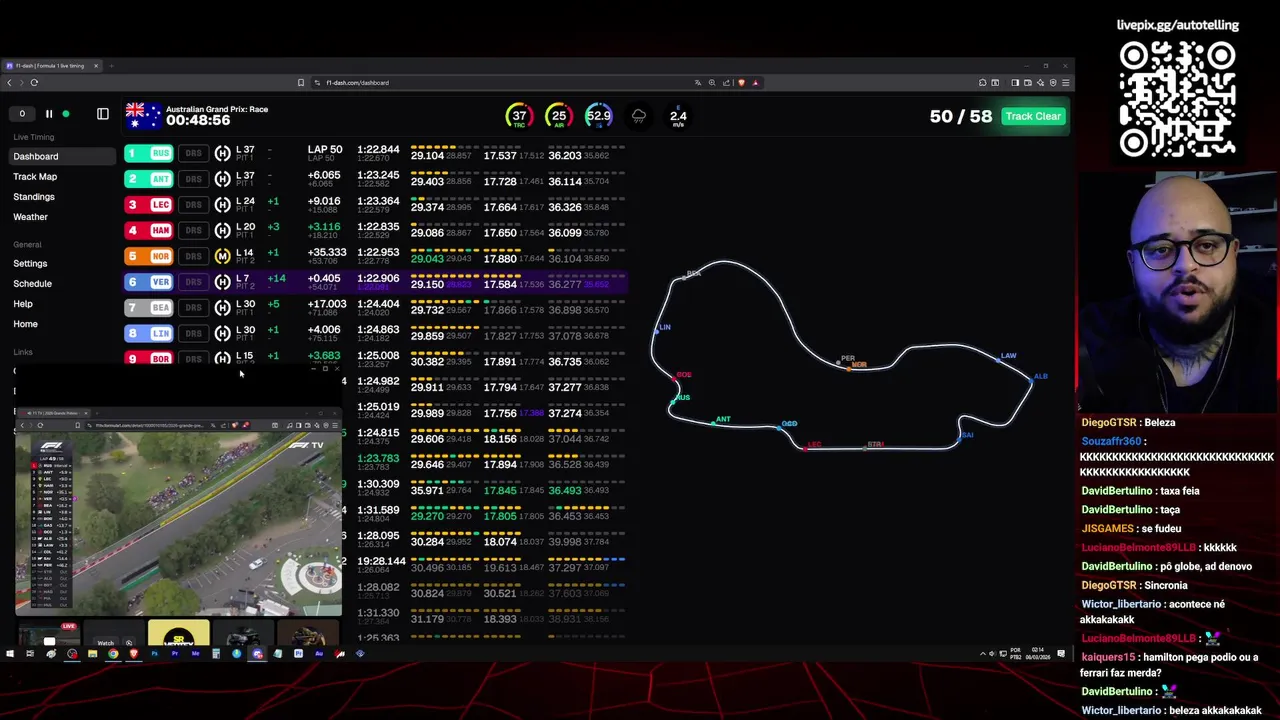The width and height of the screenshot is (1280, 720).
Task: Select the NOR driver tag in position 5
Action: 149,256
